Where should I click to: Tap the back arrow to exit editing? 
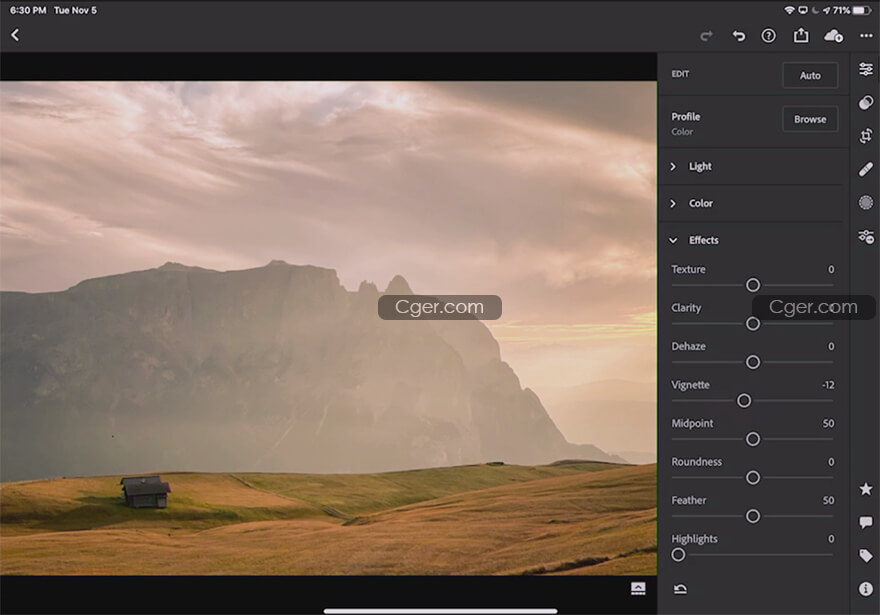pos(15,35)
